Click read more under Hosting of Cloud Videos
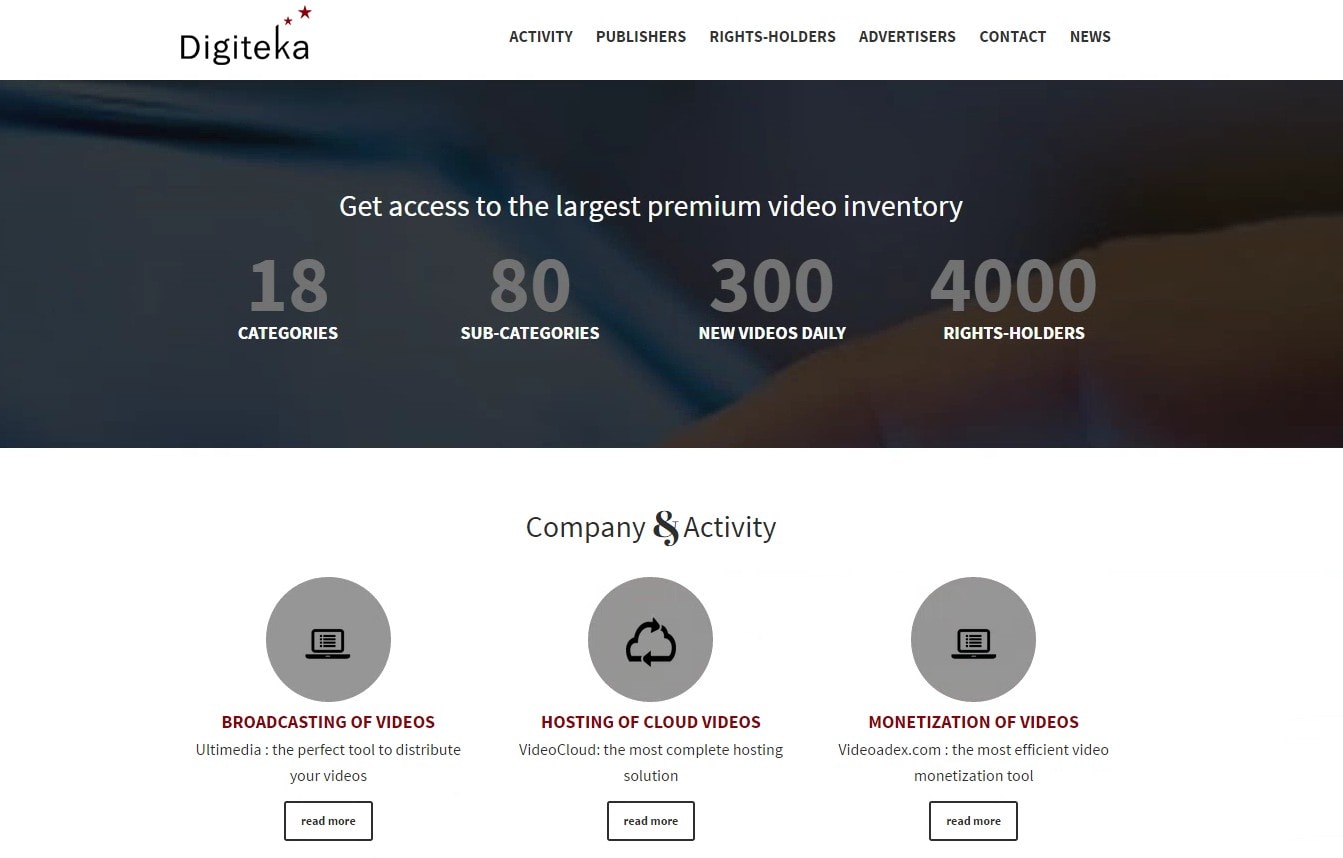 651,821
